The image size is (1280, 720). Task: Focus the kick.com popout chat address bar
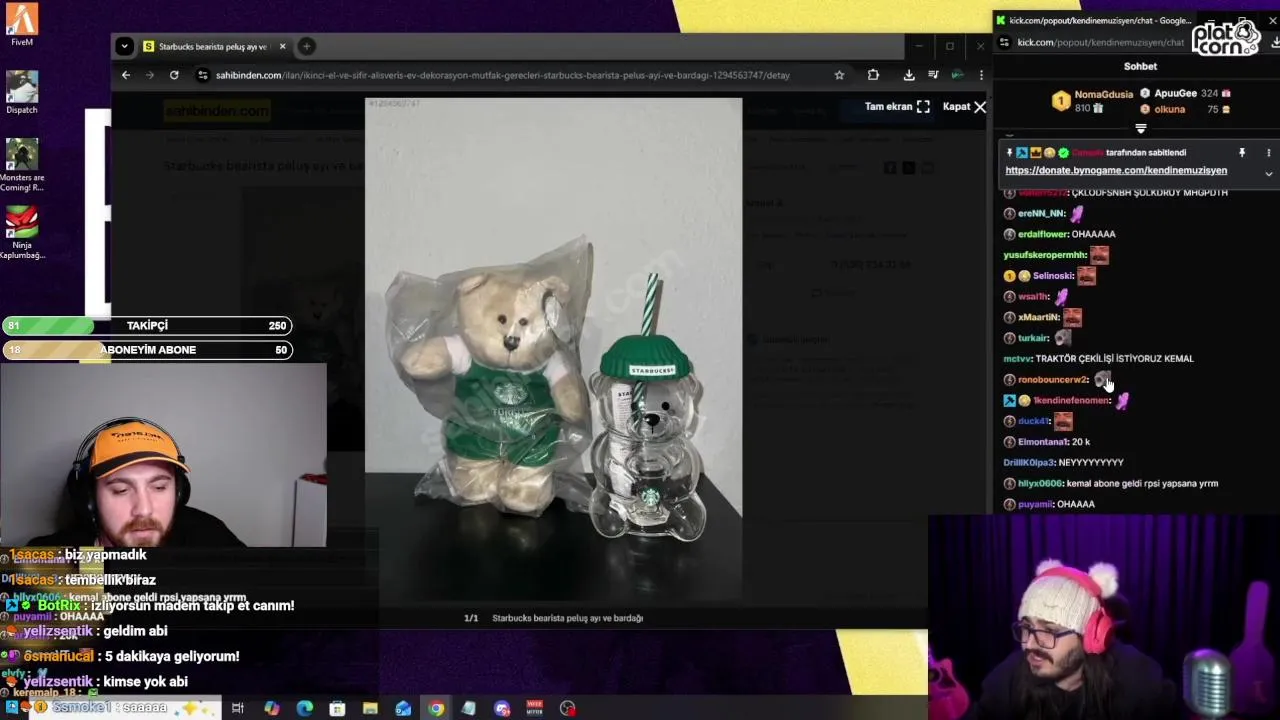coord(1100,42)
